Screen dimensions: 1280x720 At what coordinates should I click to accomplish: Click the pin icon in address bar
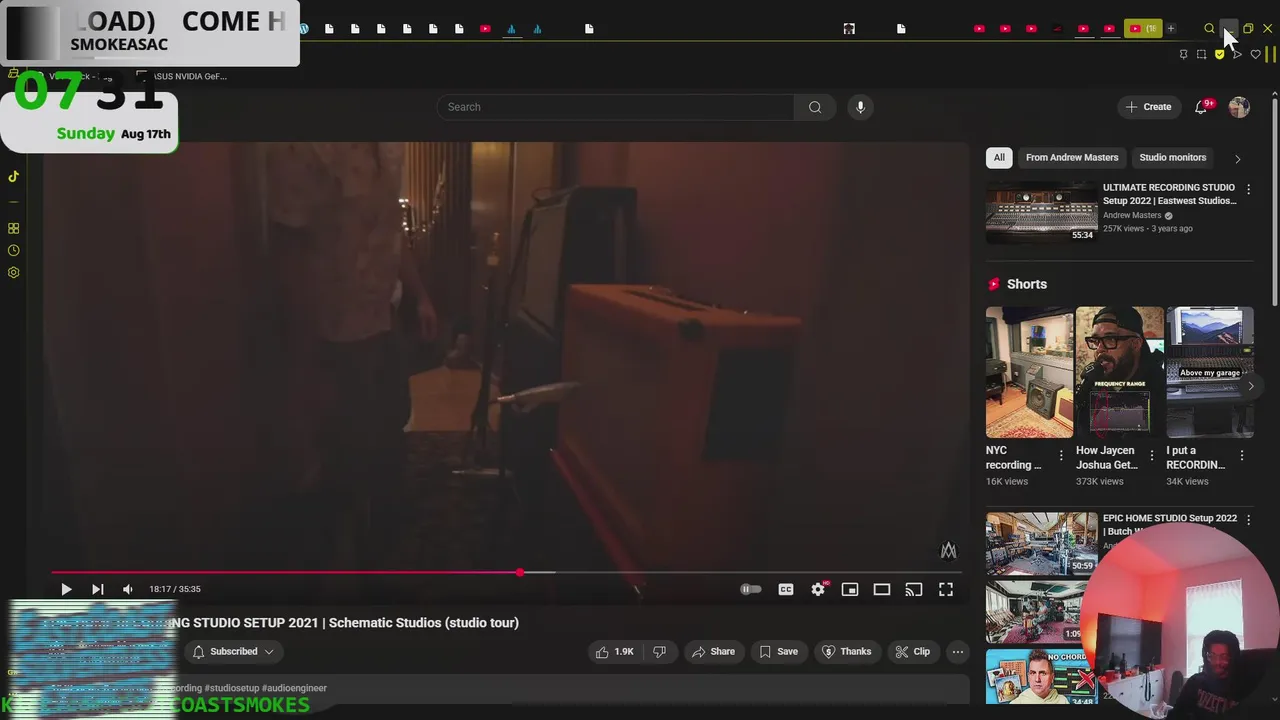pos(1183,54)
